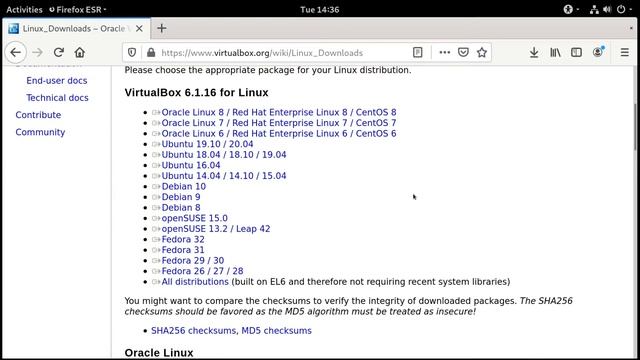Download Fedora 29 / 30 package
640x360 pixels.
click(x=193, y=261)
